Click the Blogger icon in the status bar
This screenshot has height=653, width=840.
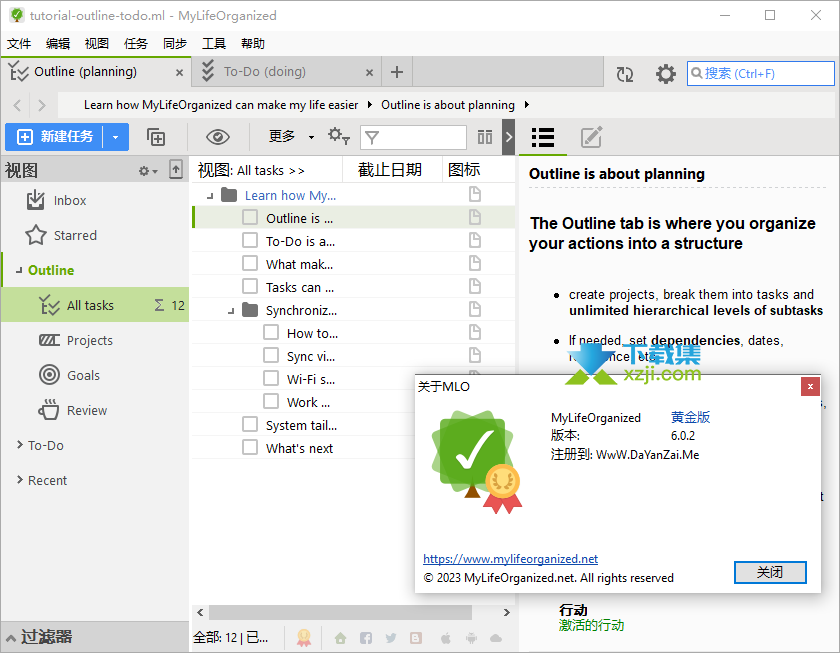click(416, 637)
